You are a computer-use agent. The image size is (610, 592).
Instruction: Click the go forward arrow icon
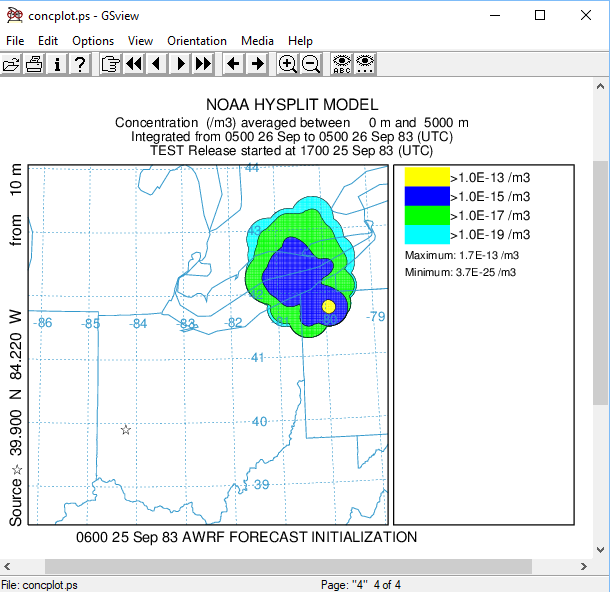pos(257,64)
